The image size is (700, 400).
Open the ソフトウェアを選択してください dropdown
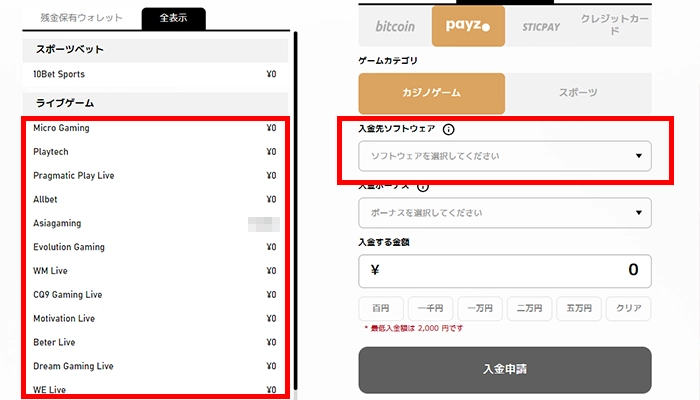(504, 156)
